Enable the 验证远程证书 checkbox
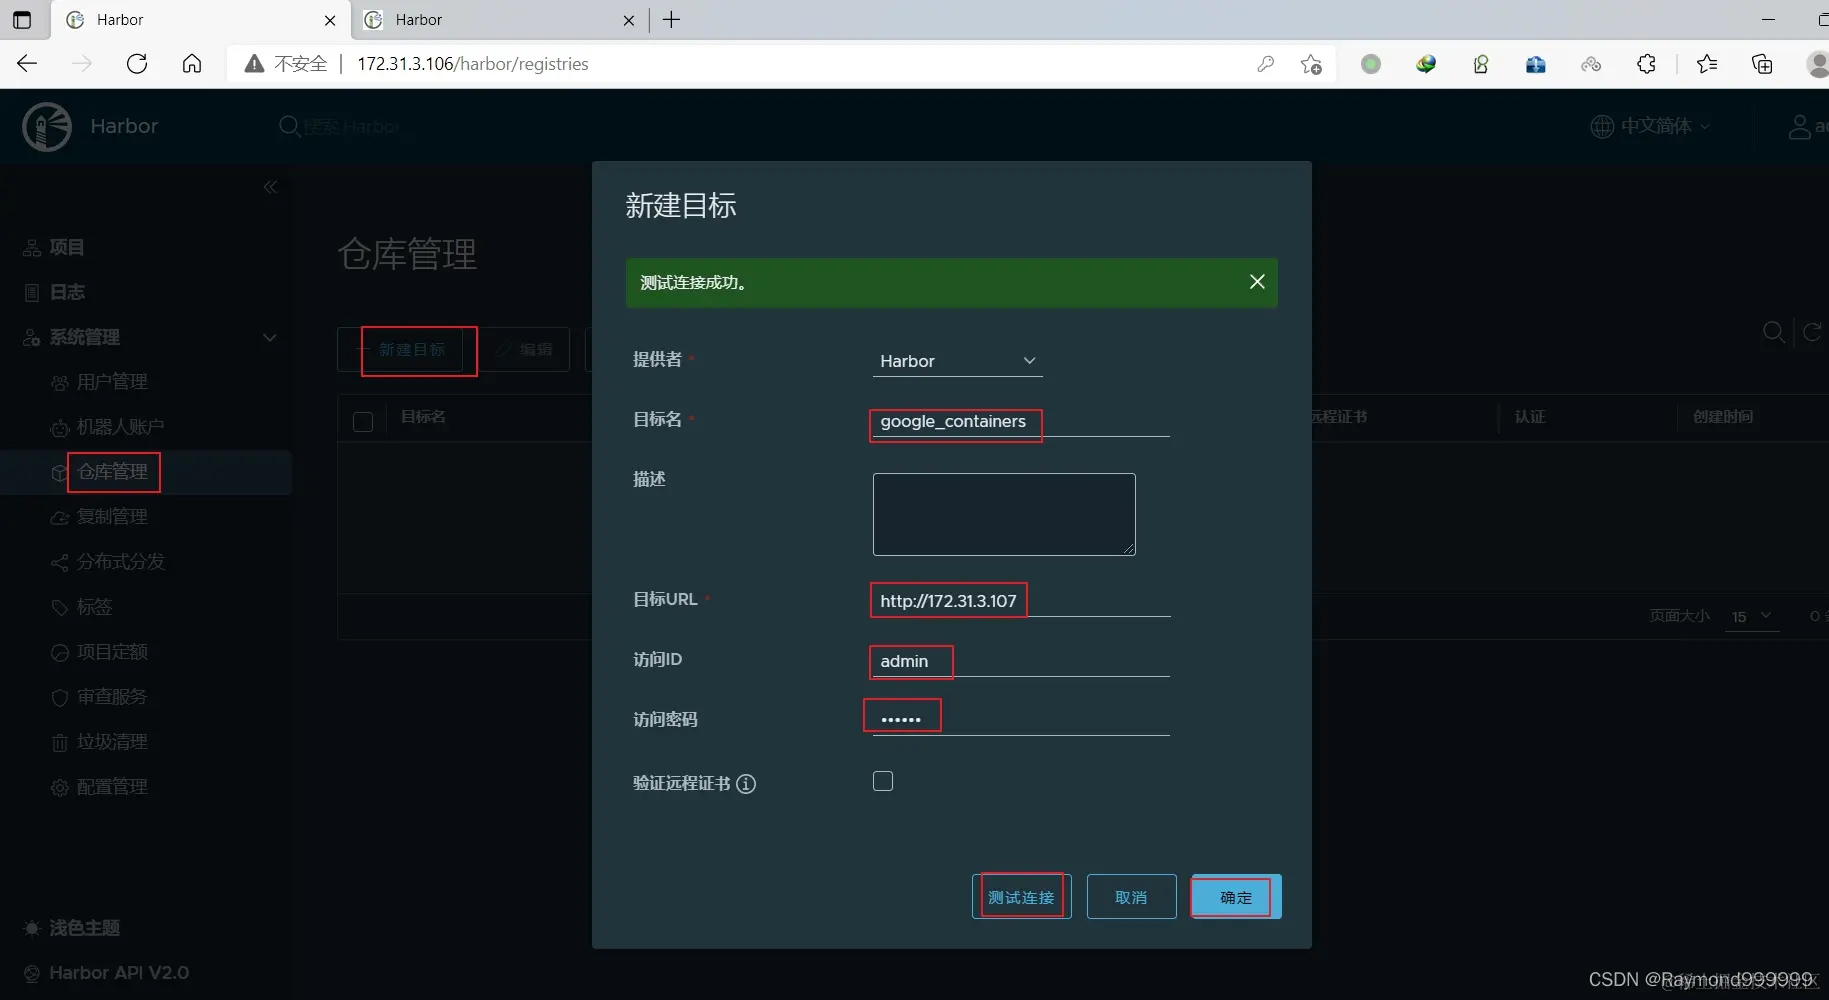The height and width of the screenshot is (1000, 1829). point(883,781)
